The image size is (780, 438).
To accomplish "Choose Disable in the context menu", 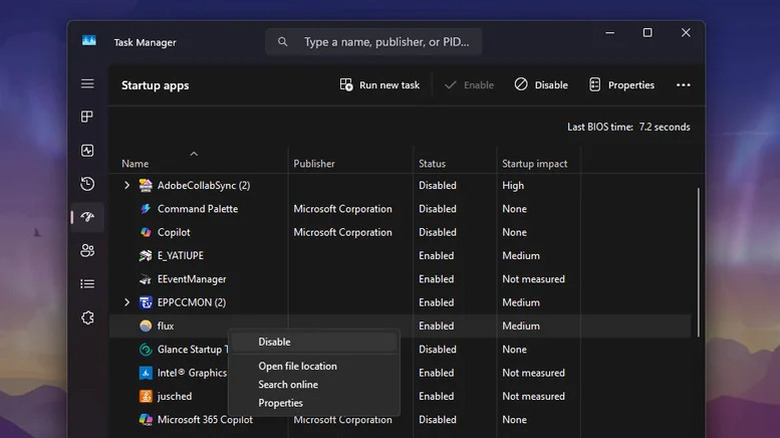I will pyautogui.click(x=275, y=342).
